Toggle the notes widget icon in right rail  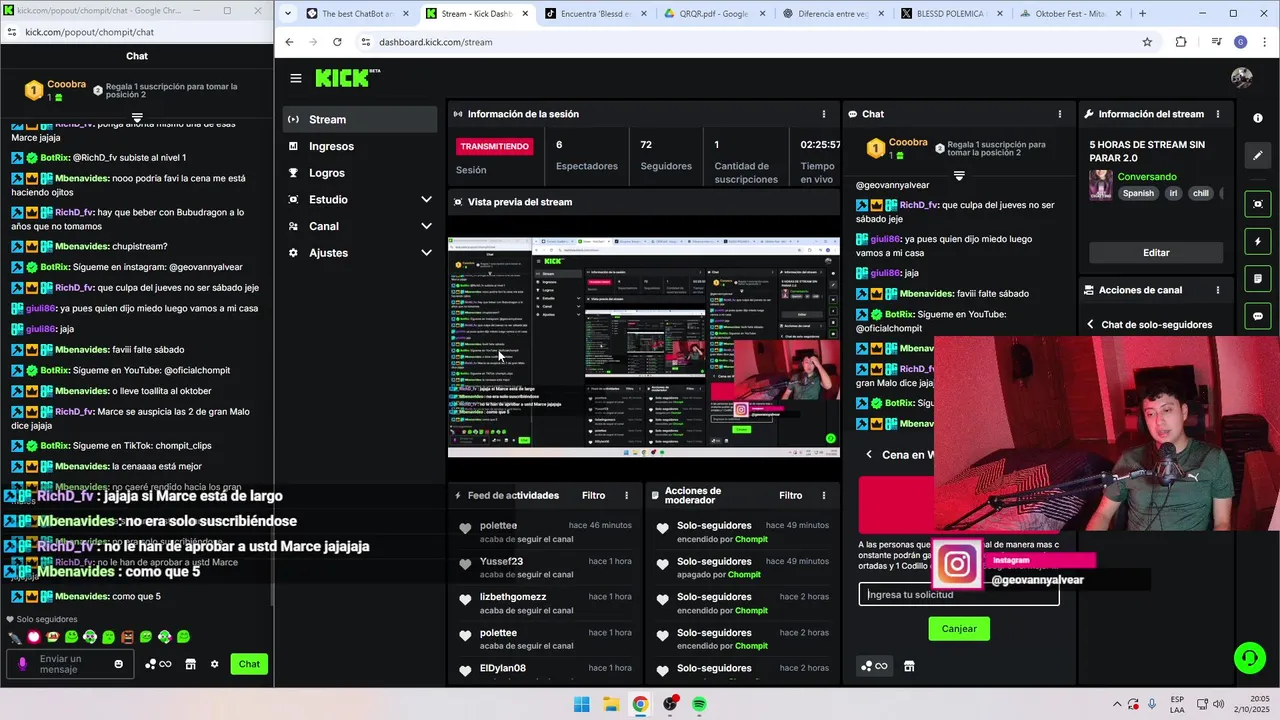(1258, 279)
